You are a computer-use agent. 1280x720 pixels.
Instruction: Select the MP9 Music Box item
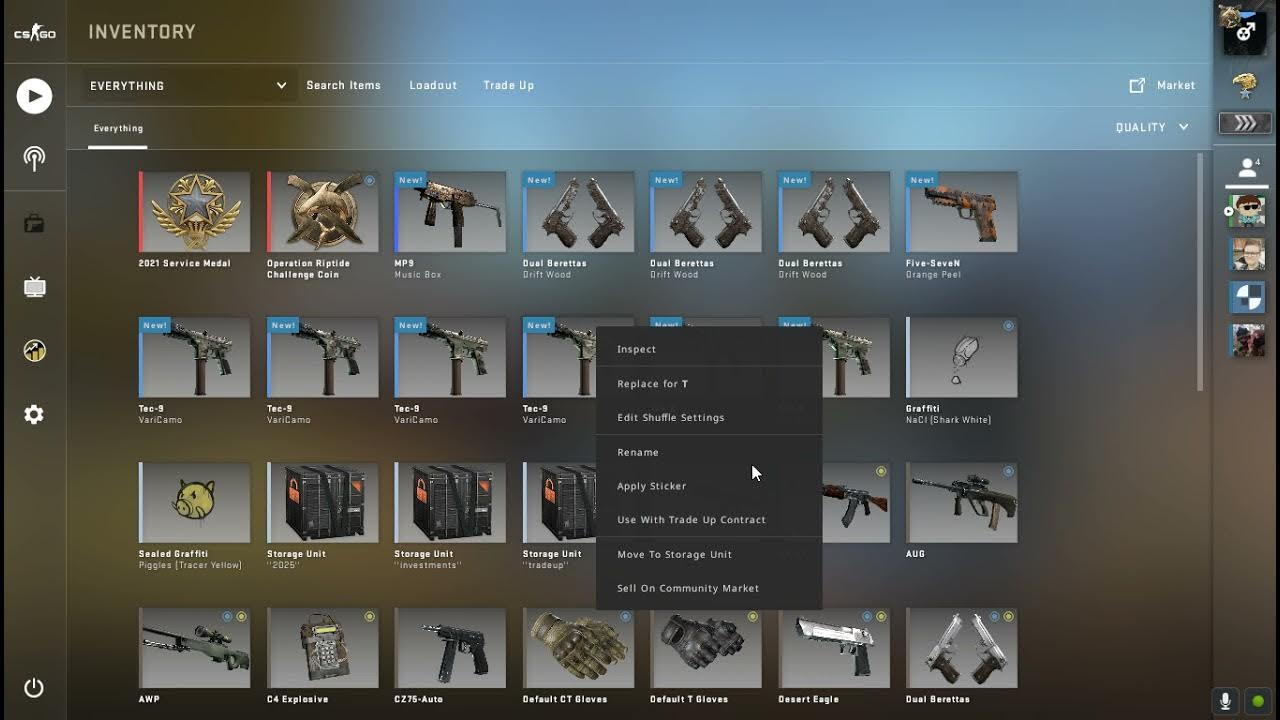pos(451,212)
